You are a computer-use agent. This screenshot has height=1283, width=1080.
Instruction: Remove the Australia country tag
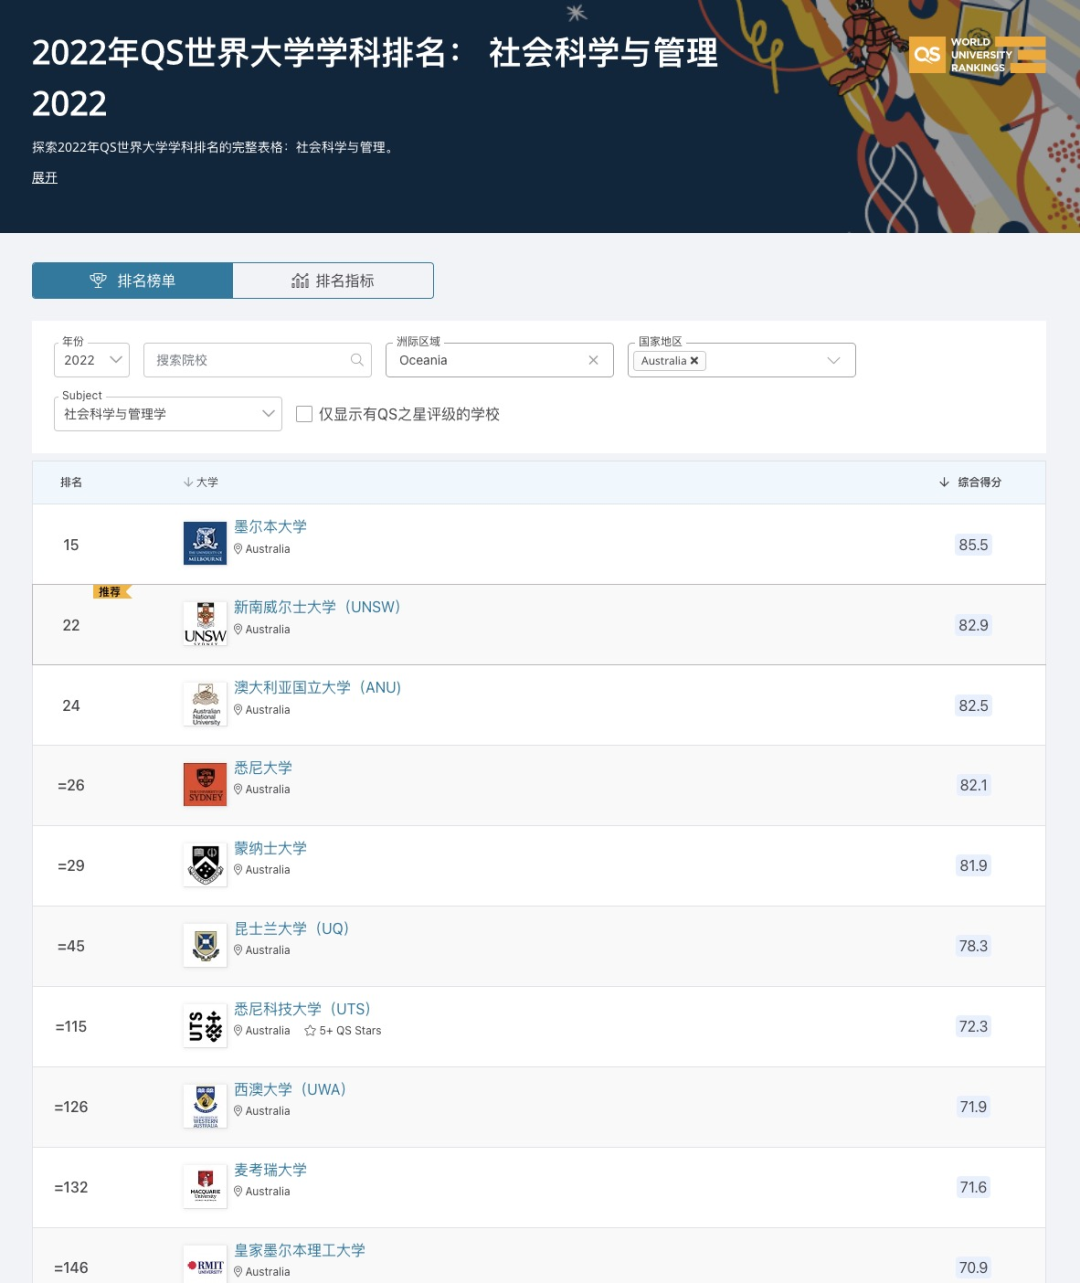point(694,361)
